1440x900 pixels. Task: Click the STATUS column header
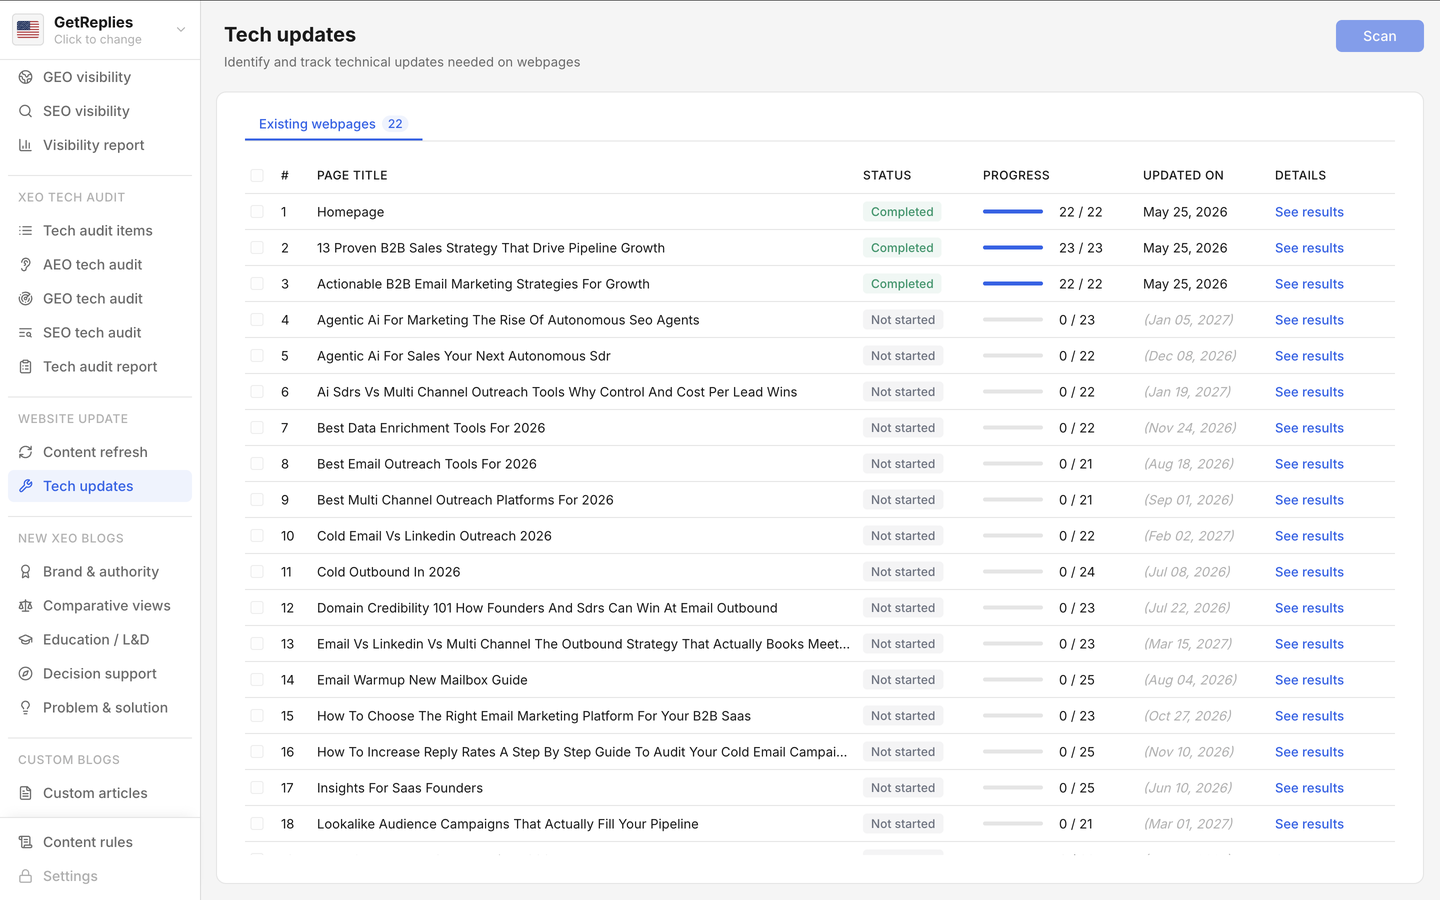coord(887,175)
